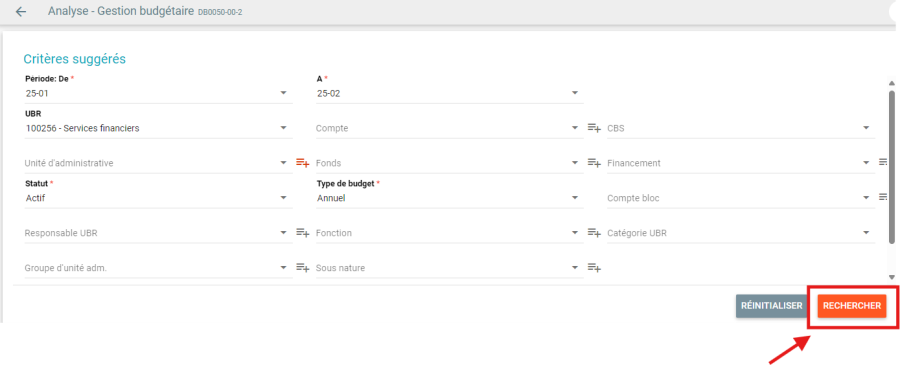Expand the CBS dropdown
This screenshot has height=365, width=900.
741,129
